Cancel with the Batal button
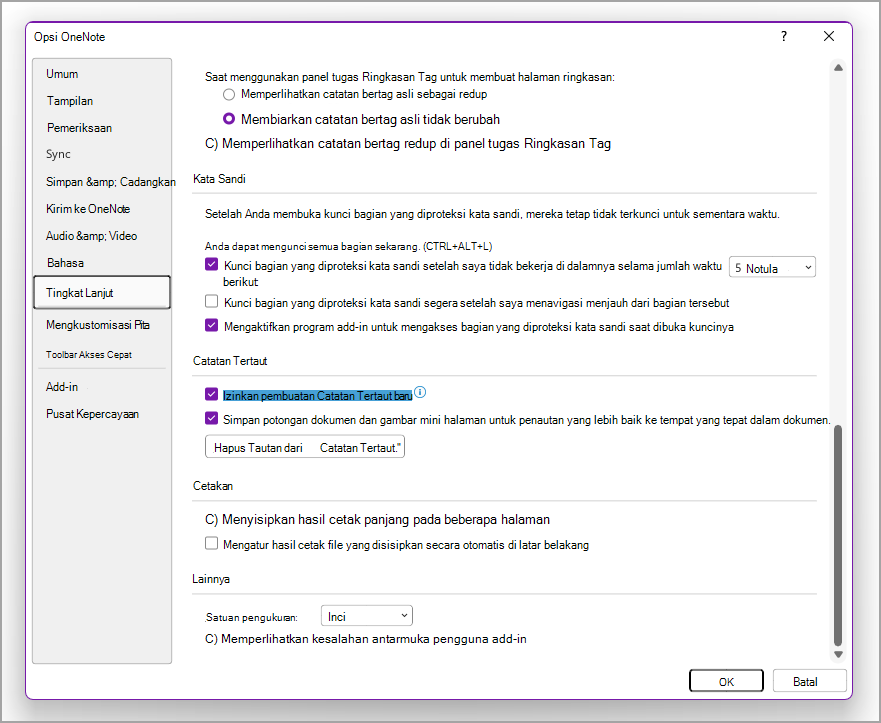The width and height of the screenshot is (881, 723). (x=809, y=681)
